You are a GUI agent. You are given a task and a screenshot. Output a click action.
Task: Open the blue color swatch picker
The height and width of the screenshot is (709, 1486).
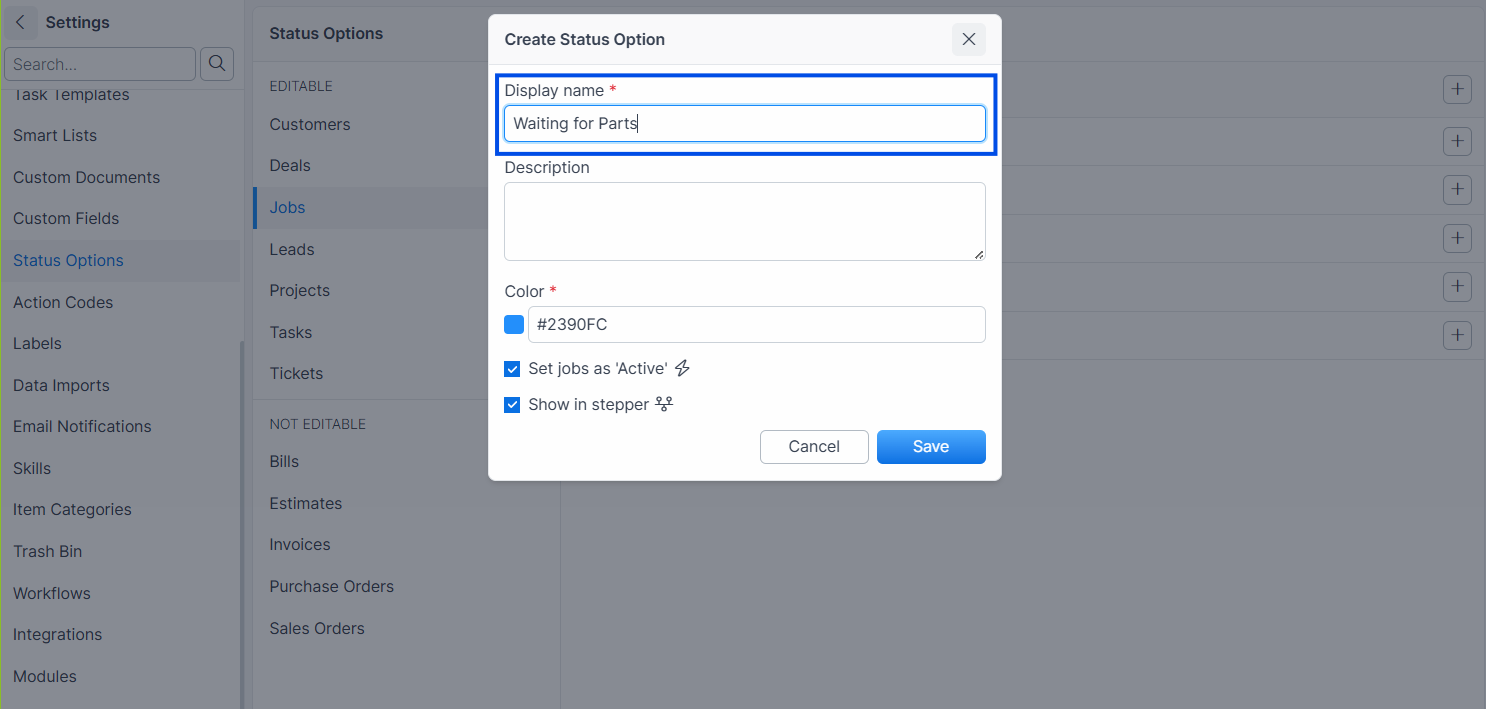click(x=514, y=324)
